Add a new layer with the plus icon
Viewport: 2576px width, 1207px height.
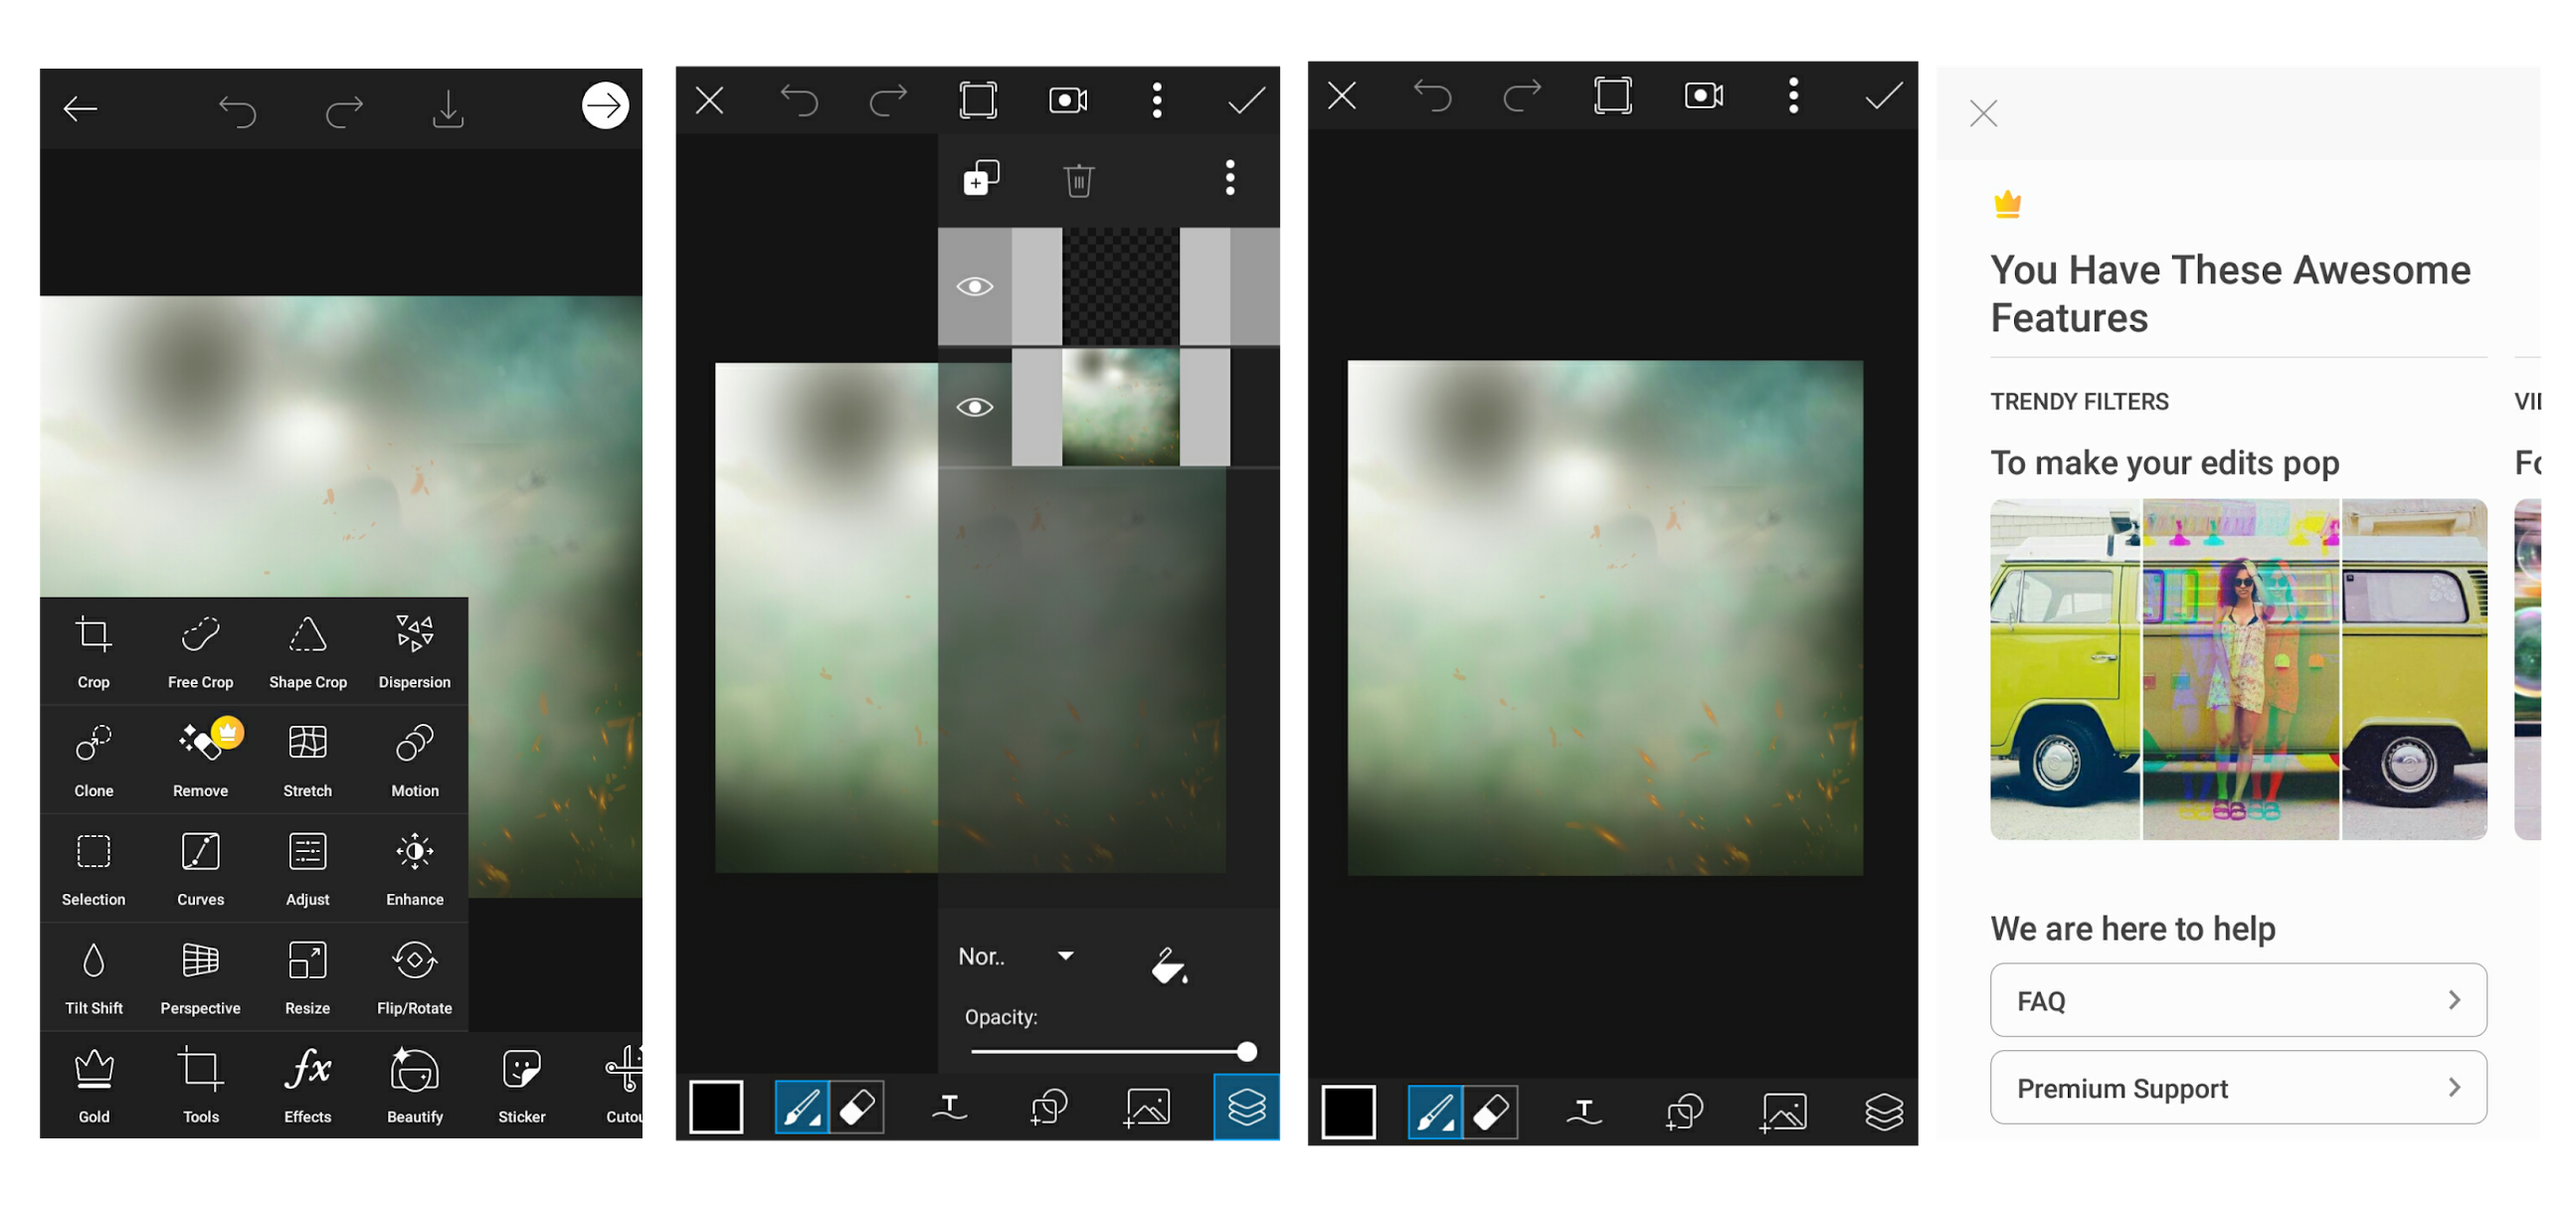click(980, 179)
